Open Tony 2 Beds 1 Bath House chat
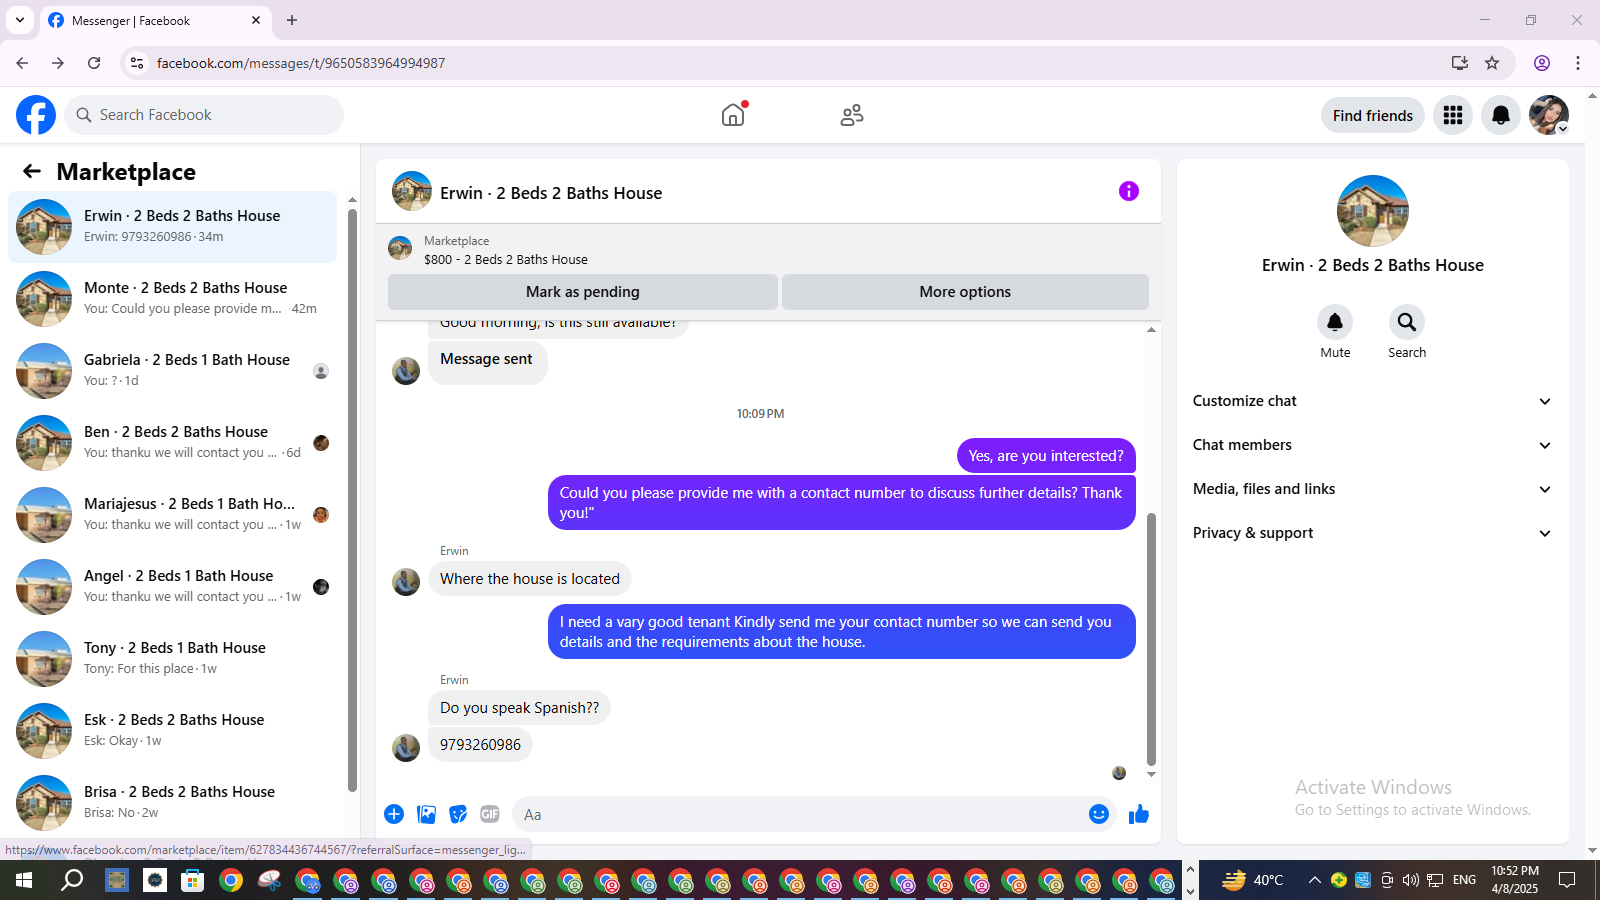Viewport: 1600px width, 900px height. 172,659
